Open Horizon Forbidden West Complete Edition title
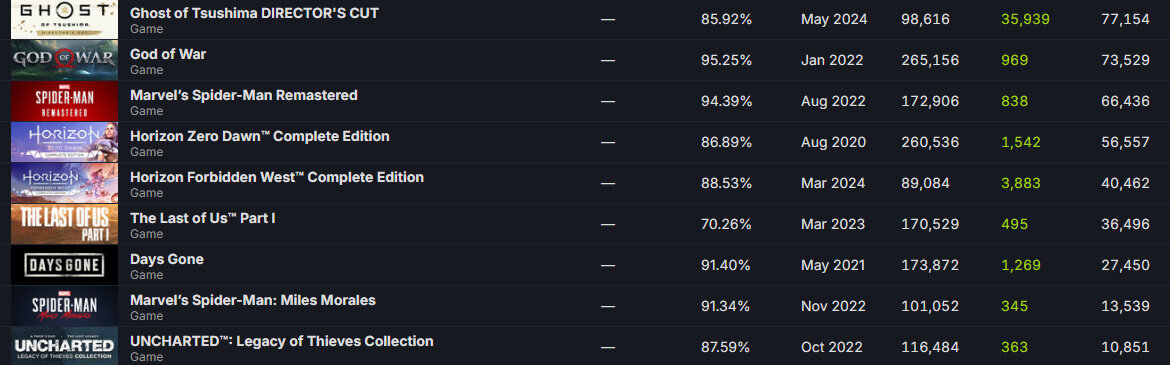The height and width of the screenshot is (365, 1170). [277, 177]
